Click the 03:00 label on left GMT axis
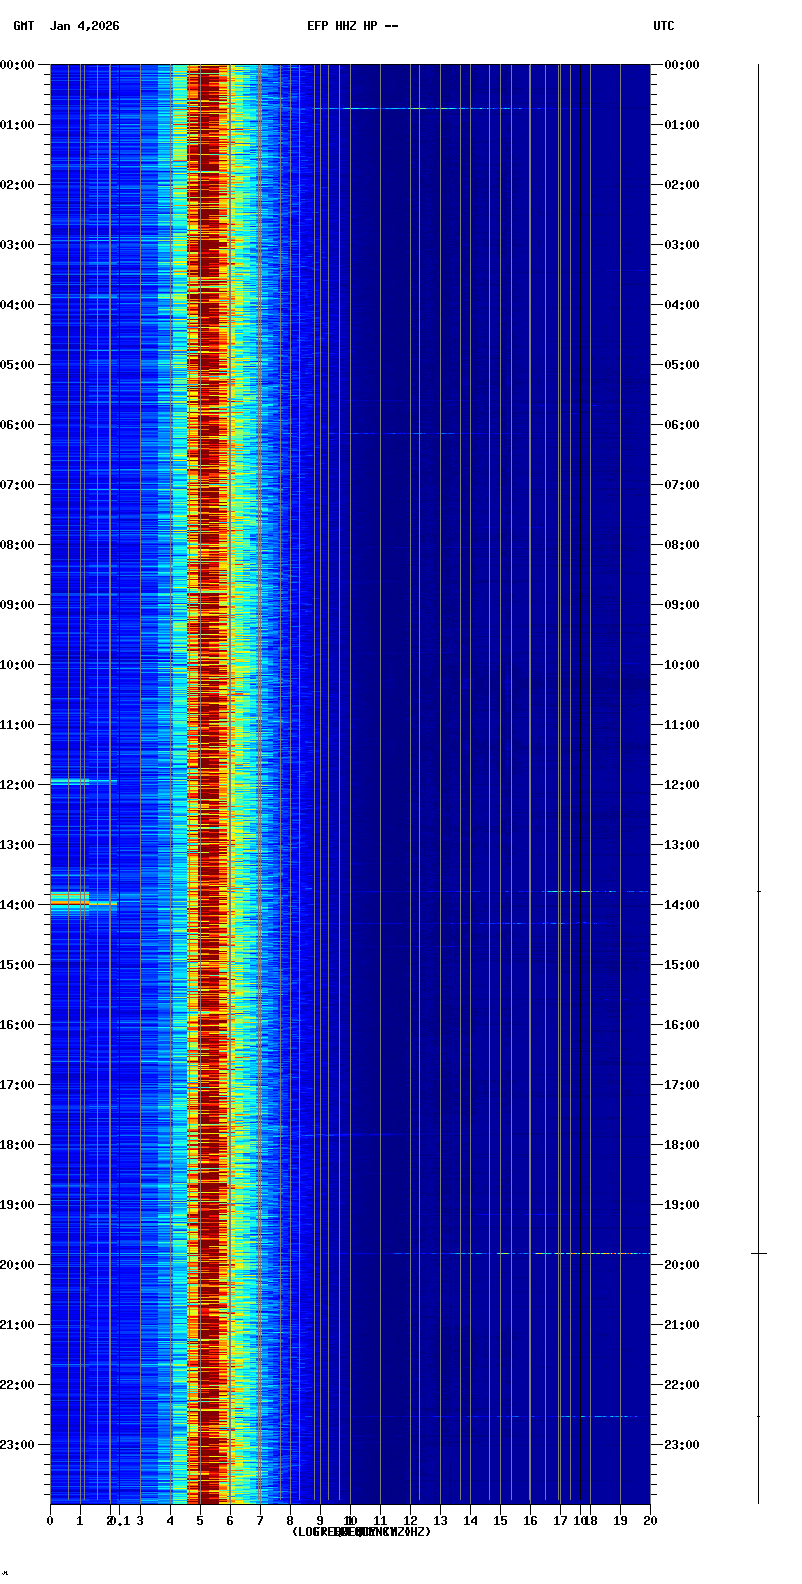This screenshot has width=802, height=1584. [17, 245]
